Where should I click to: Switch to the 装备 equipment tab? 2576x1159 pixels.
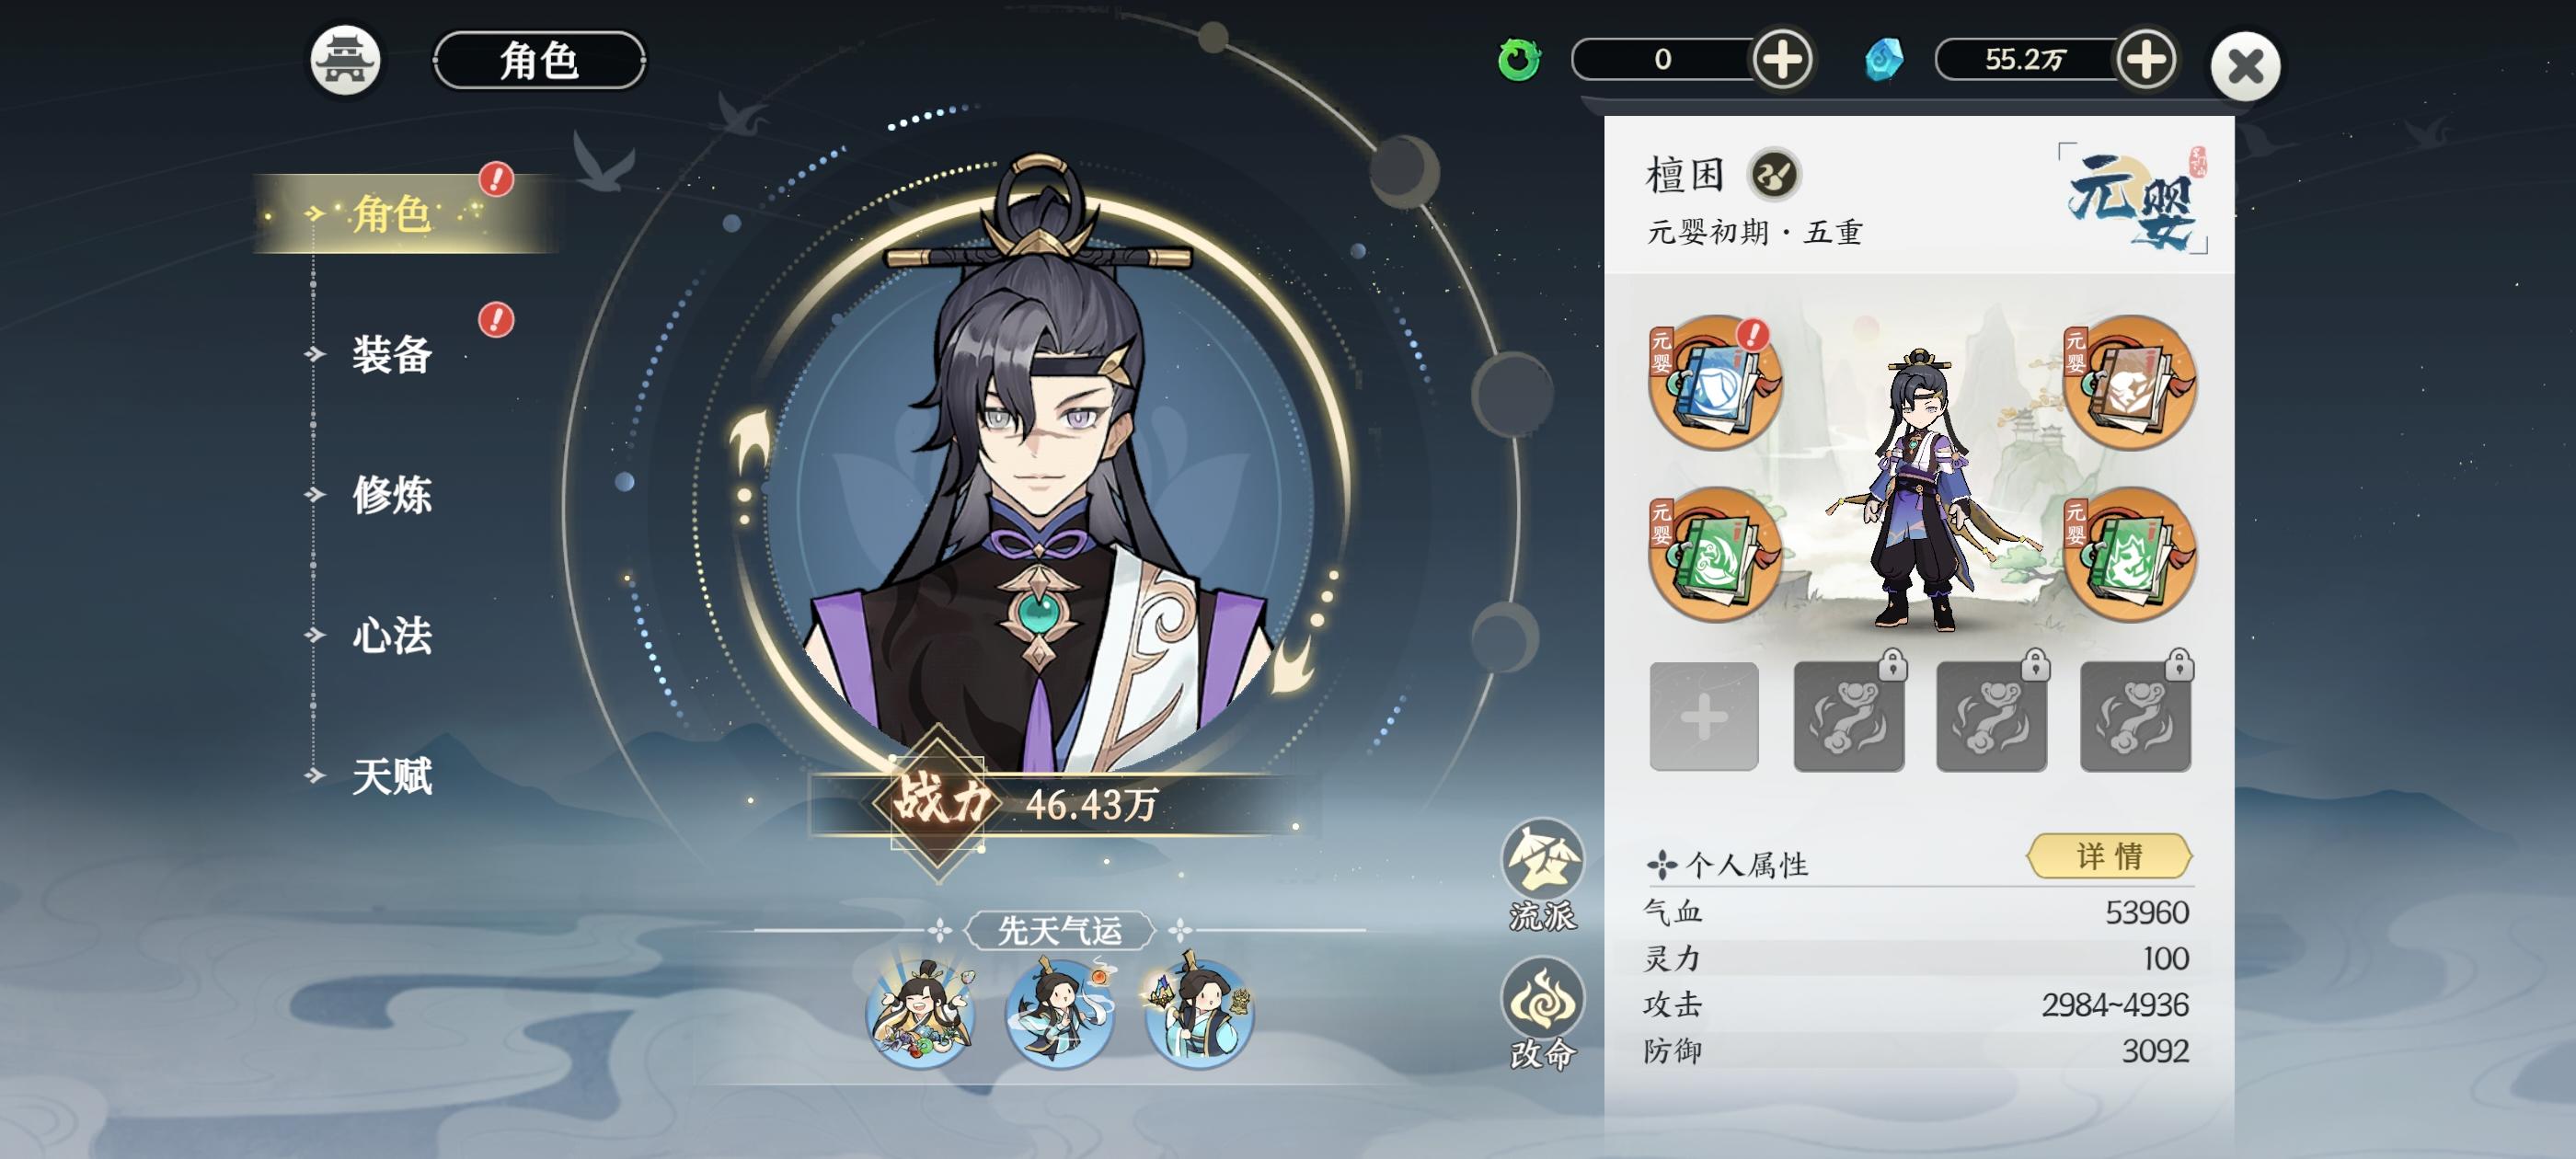[392, 354]
